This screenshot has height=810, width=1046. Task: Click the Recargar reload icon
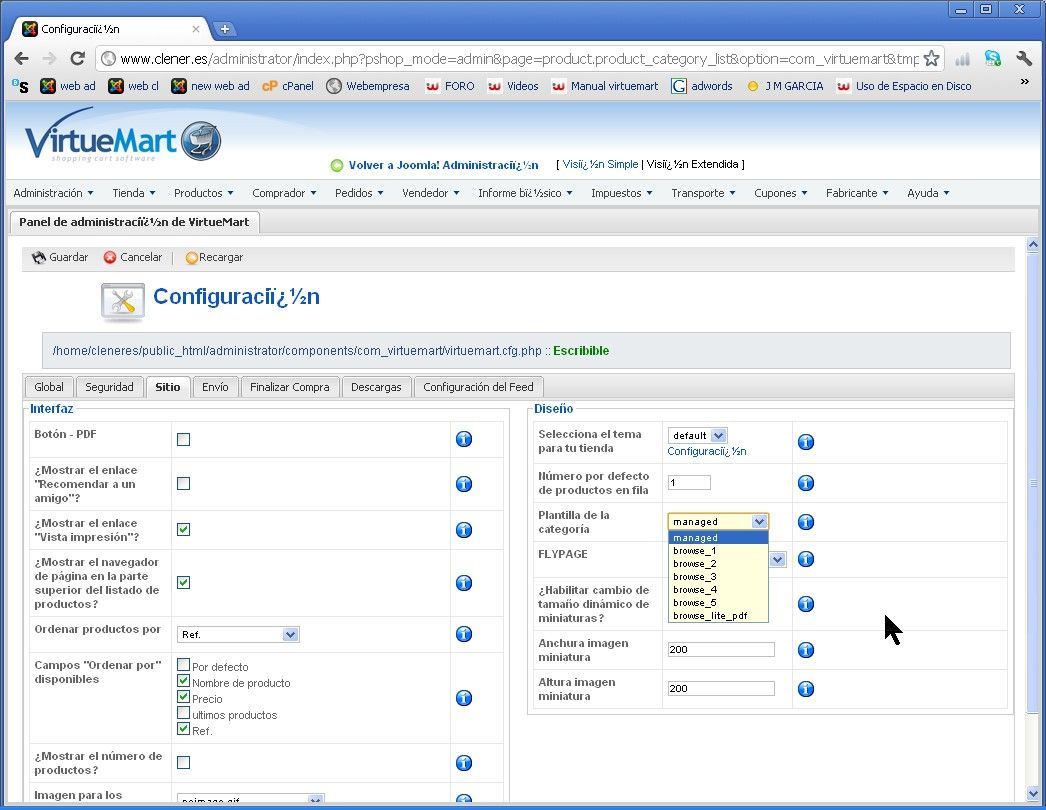pos(191,258)
